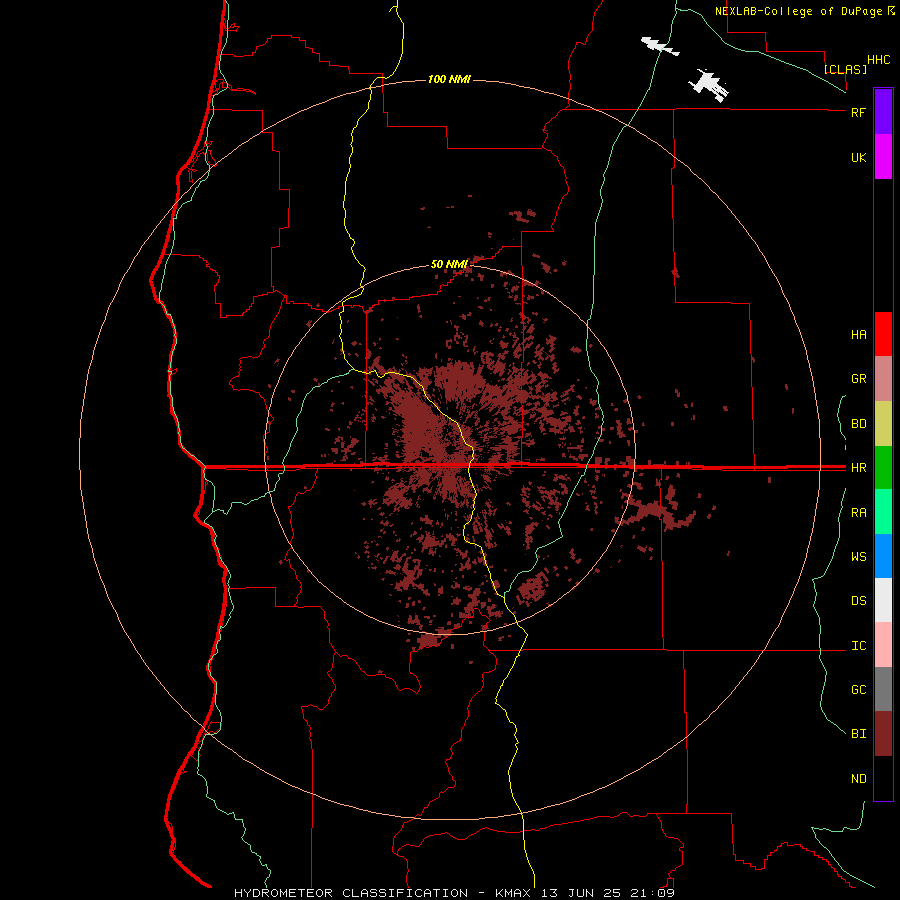Screen dimensions: 900x900
Task: Click the 'HR' legend label
Action: (858, 468)
